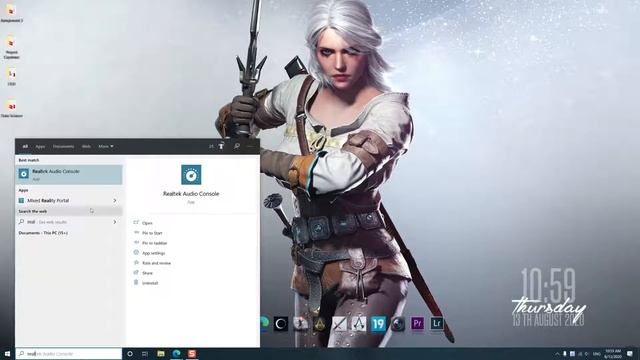Click Share in the preview pane
640x360 pixels.
pyautogui.click(x=147, y=273)
